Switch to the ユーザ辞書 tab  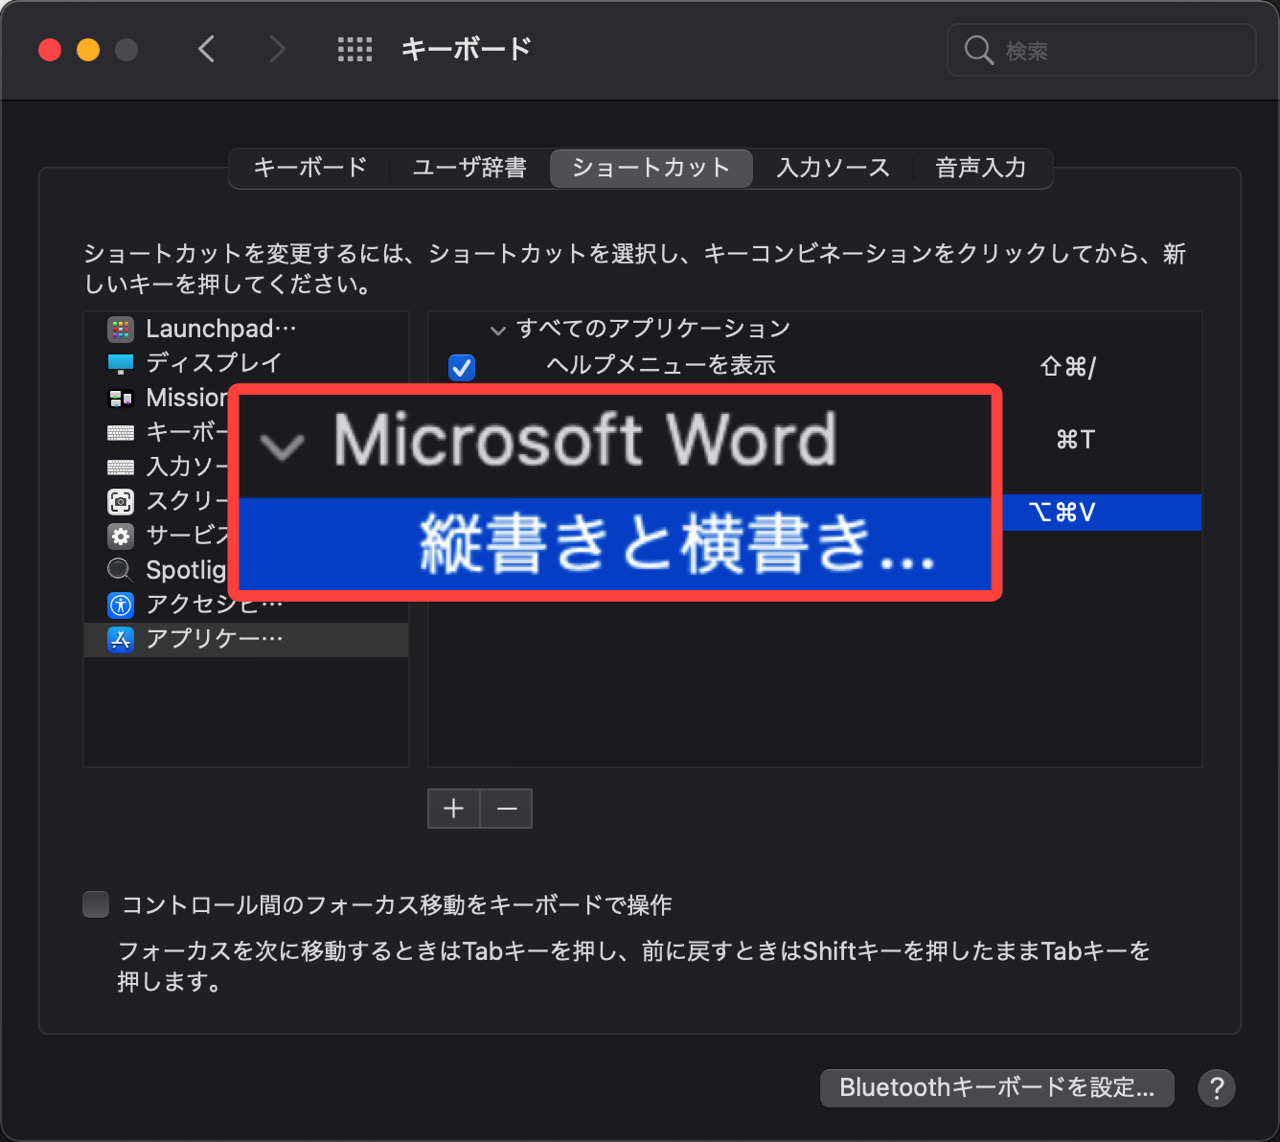point(469,168)
